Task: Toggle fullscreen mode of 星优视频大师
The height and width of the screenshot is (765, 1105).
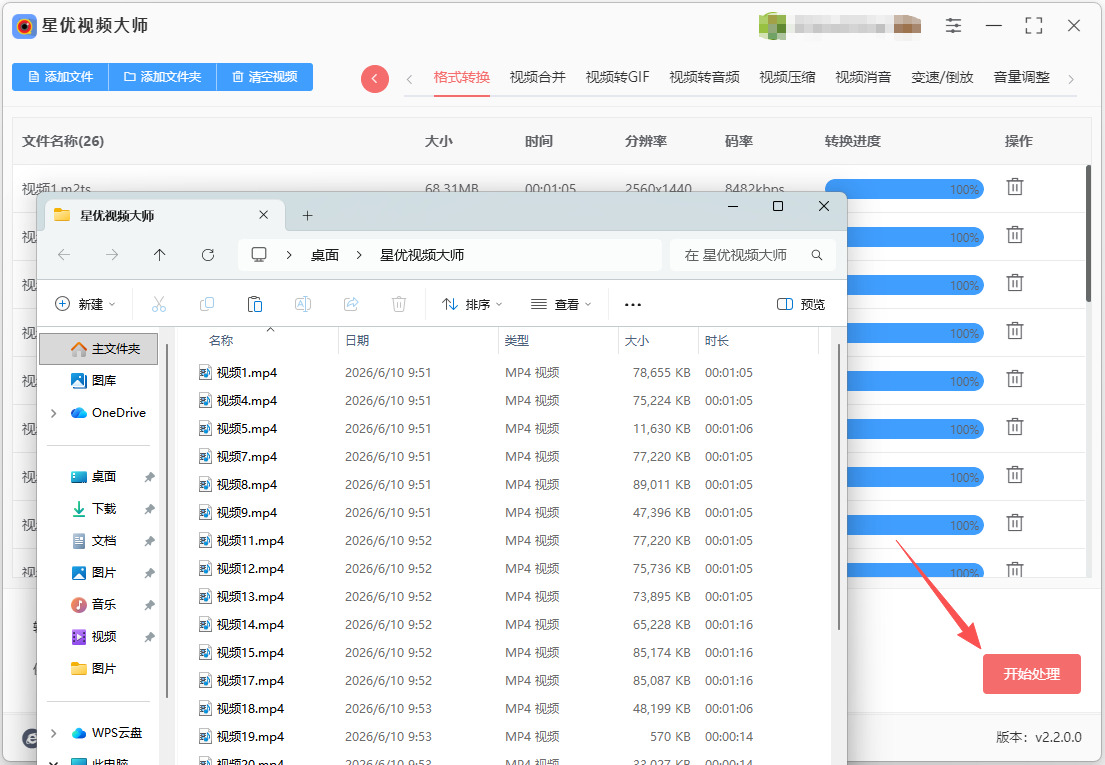Action: click(x=1034, y=26)
